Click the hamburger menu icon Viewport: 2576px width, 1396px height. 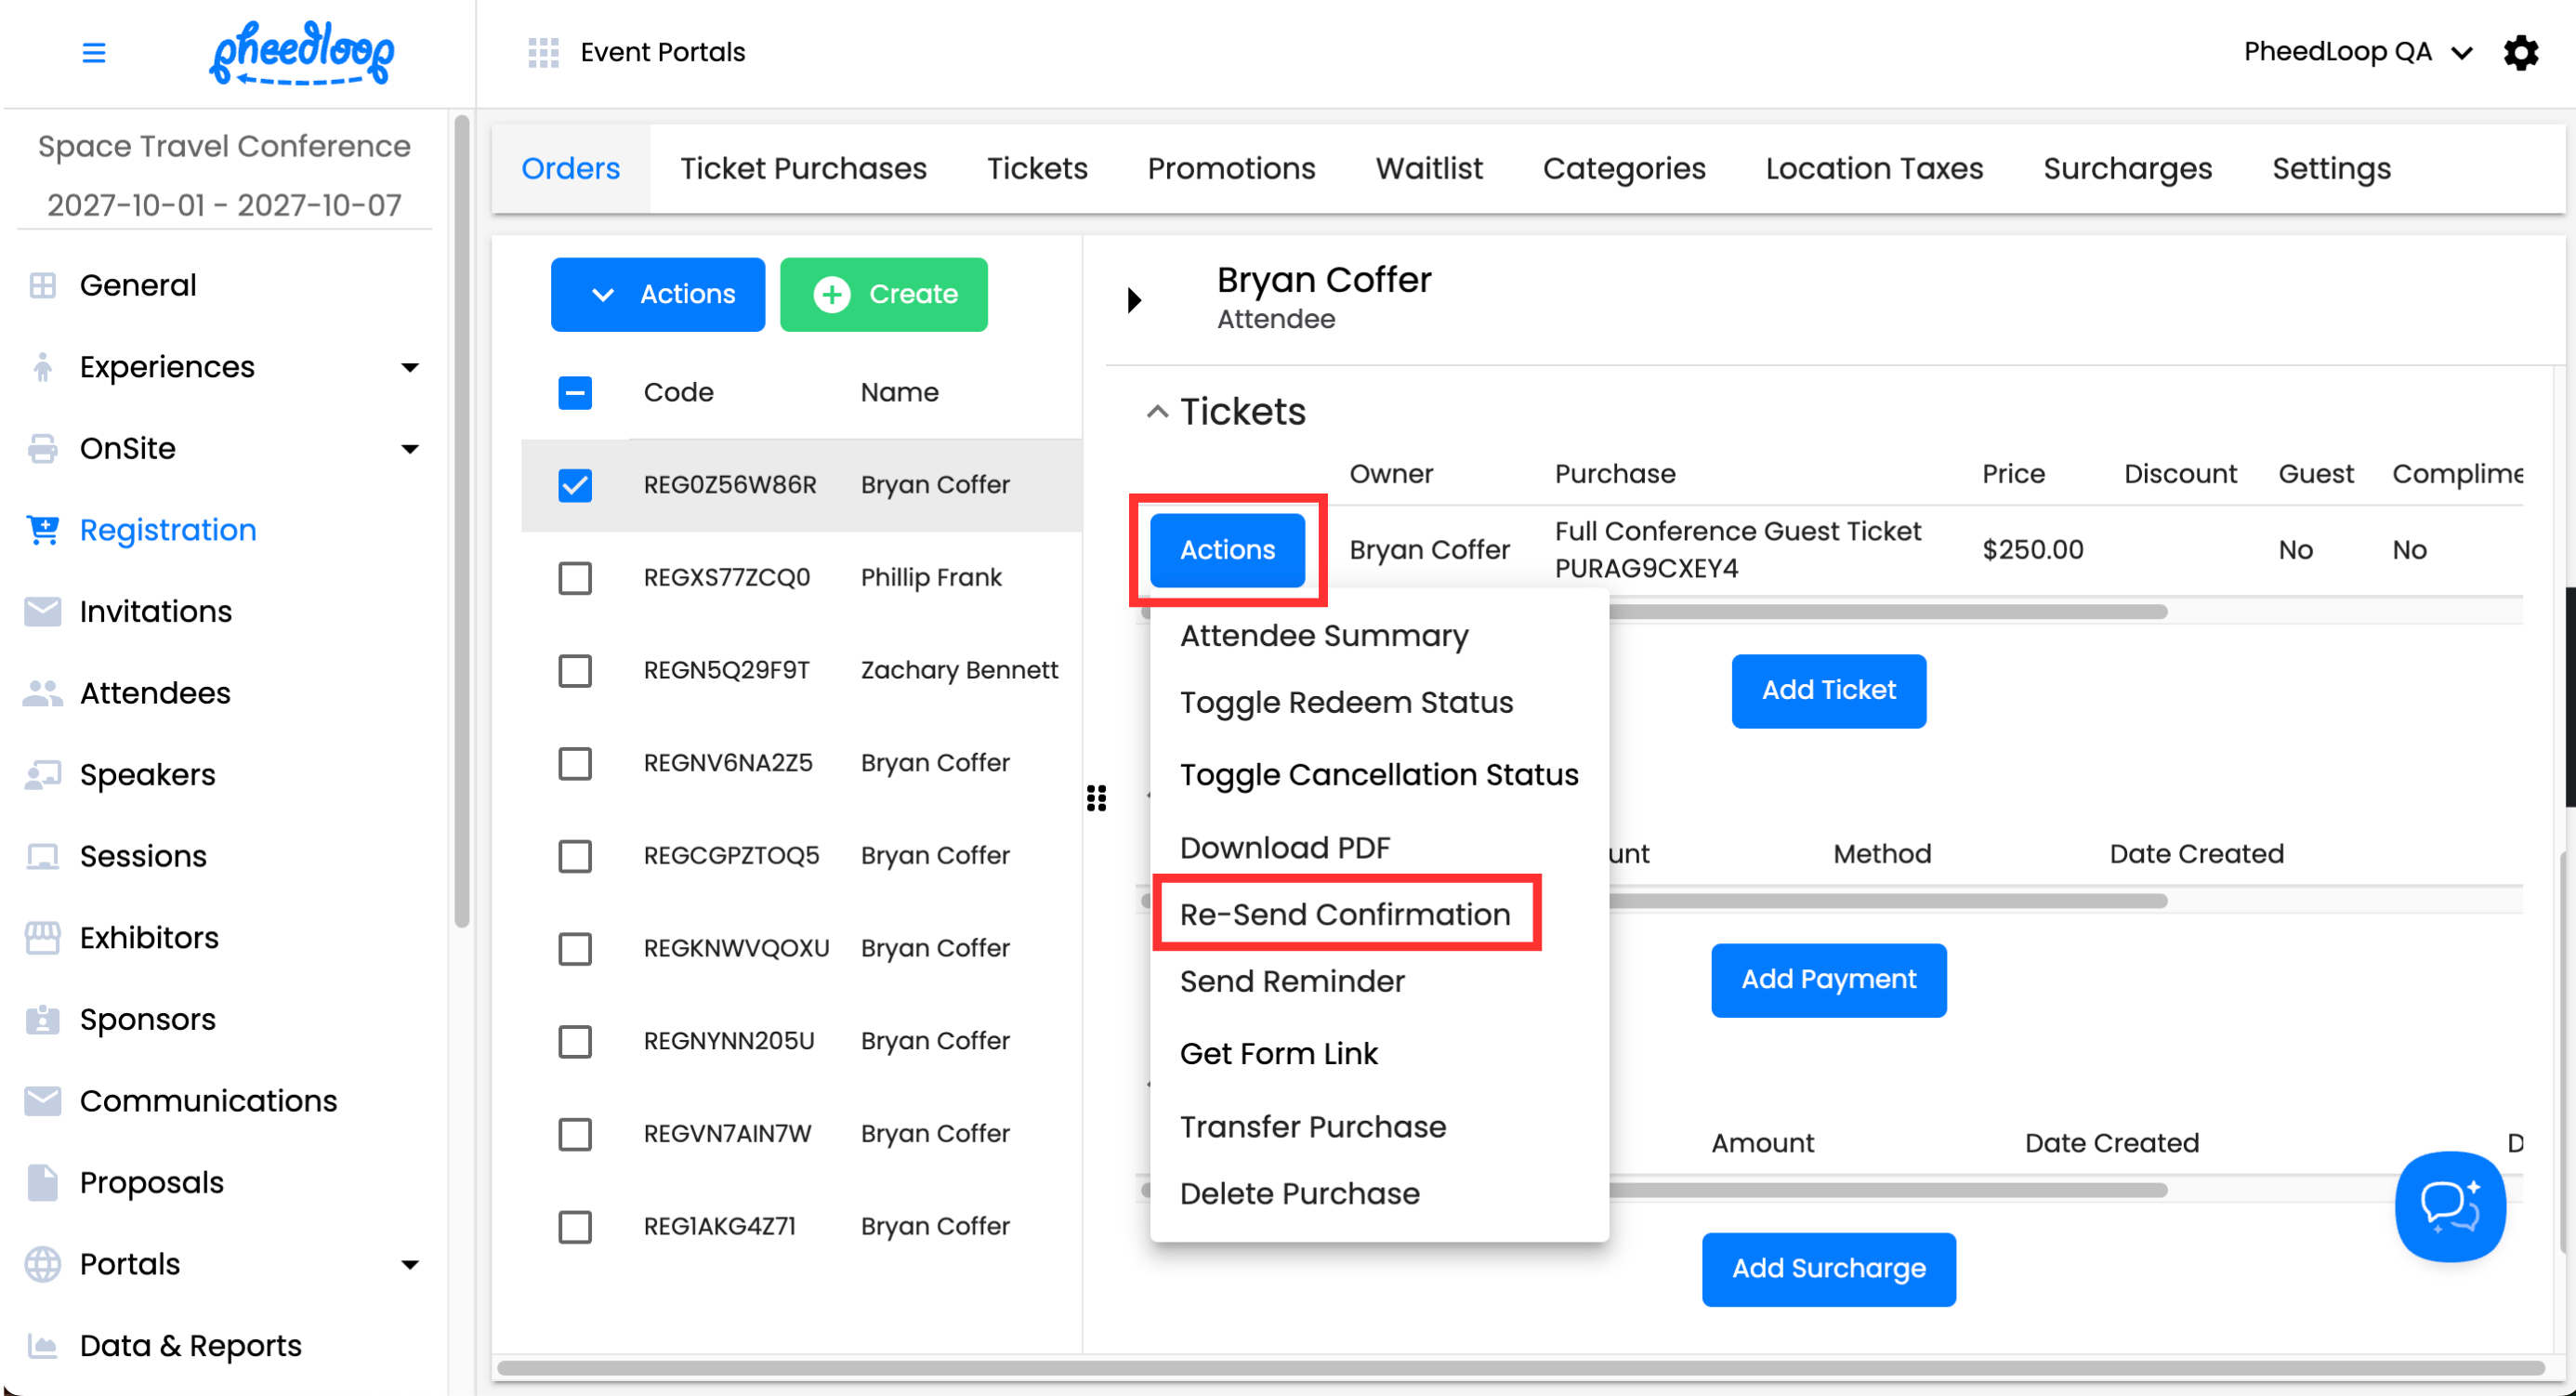click(93, 52)
